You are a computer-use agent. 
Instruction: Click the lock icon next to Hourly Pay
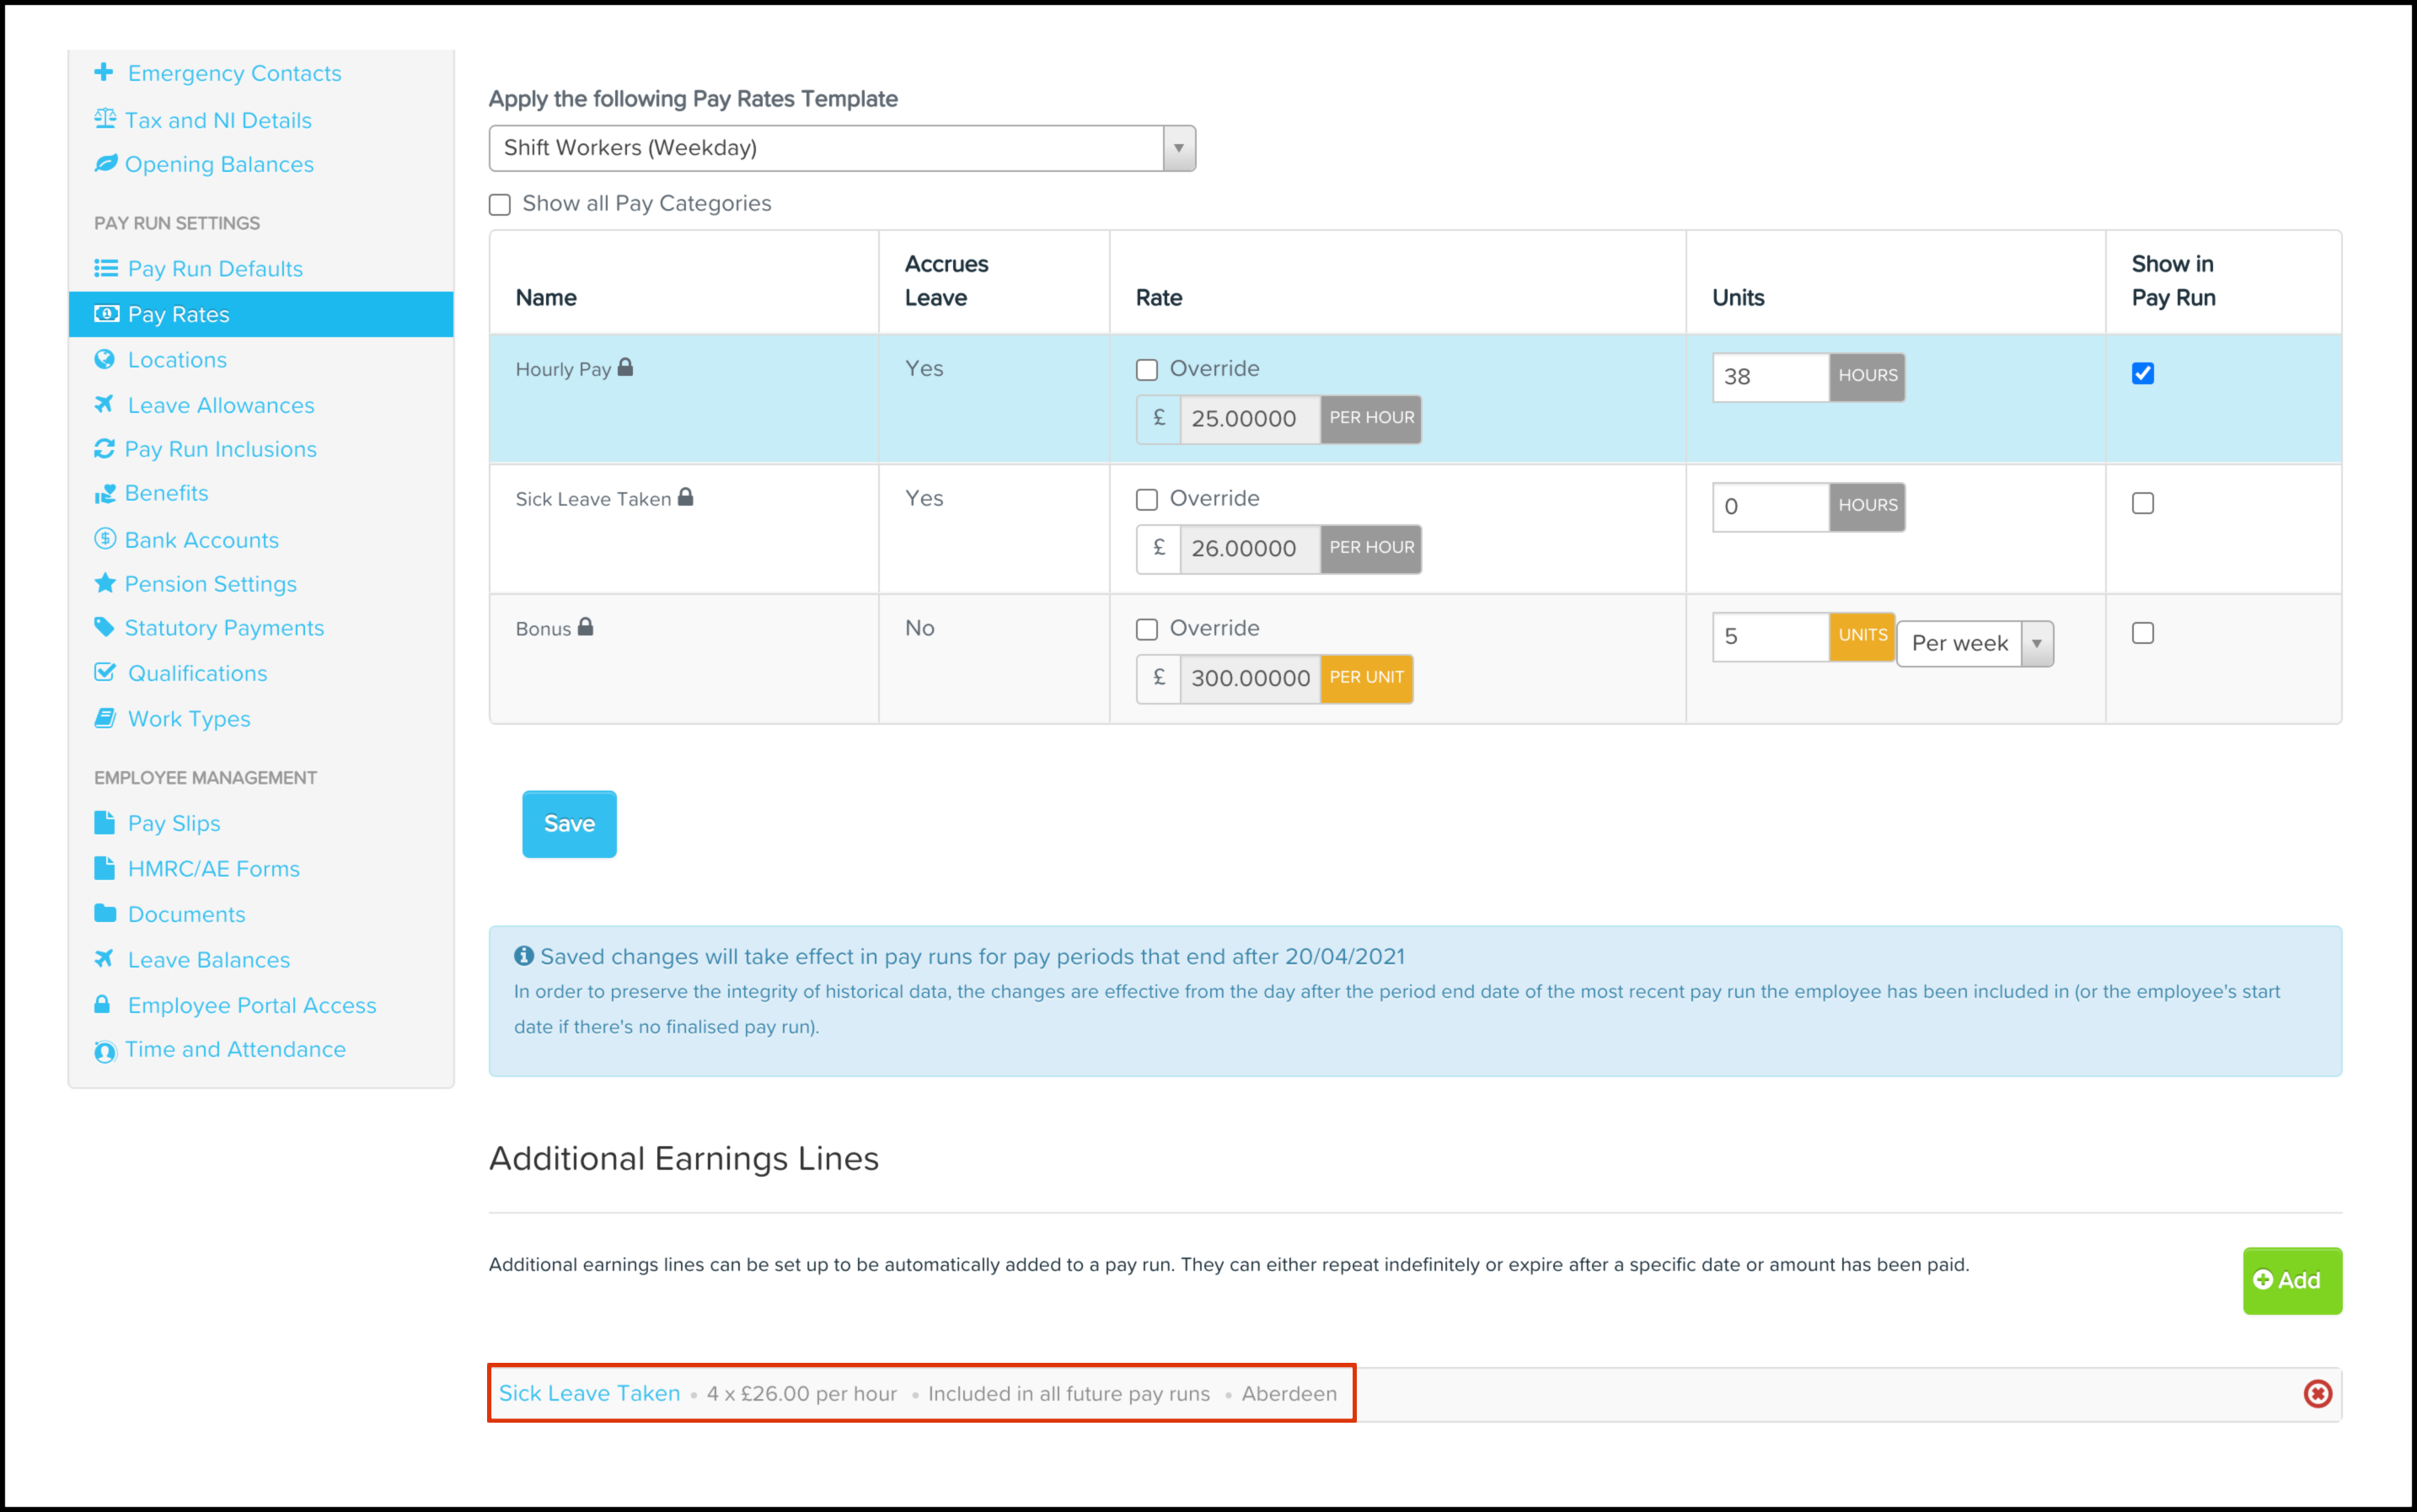[x=625, y=367]
